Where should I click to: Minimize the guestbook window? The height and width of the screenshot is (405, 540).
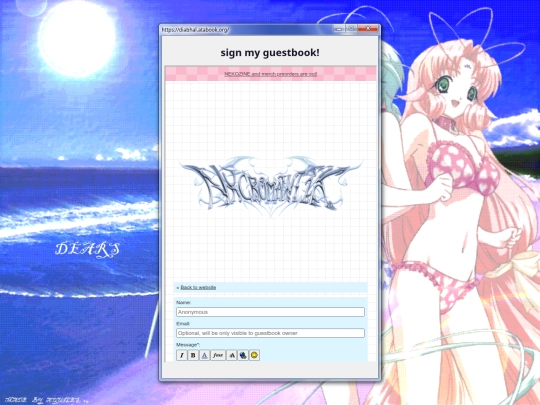pos(339,29)
